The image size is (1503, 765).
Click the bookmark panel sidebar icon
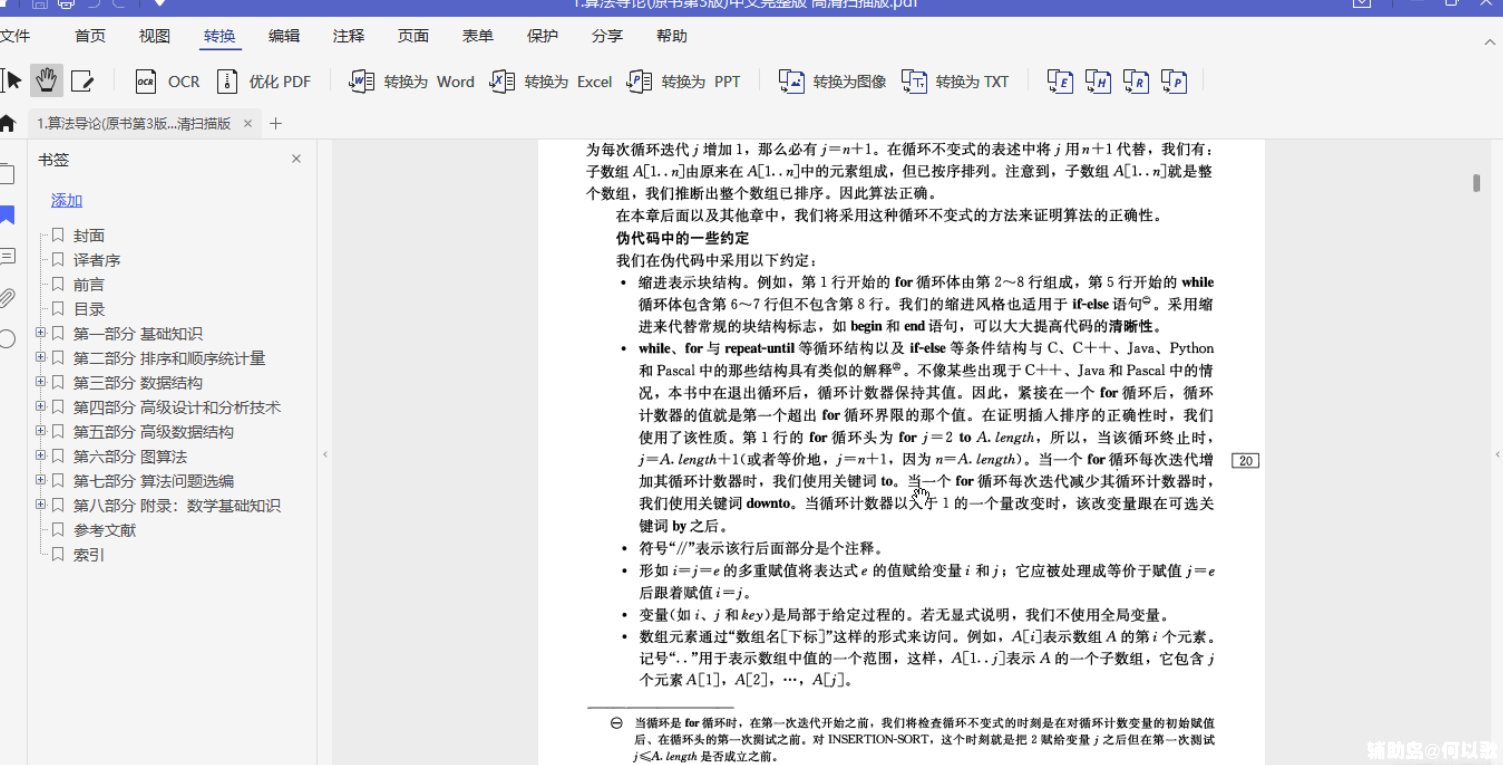pyautogui.click(x=7, y=215)
